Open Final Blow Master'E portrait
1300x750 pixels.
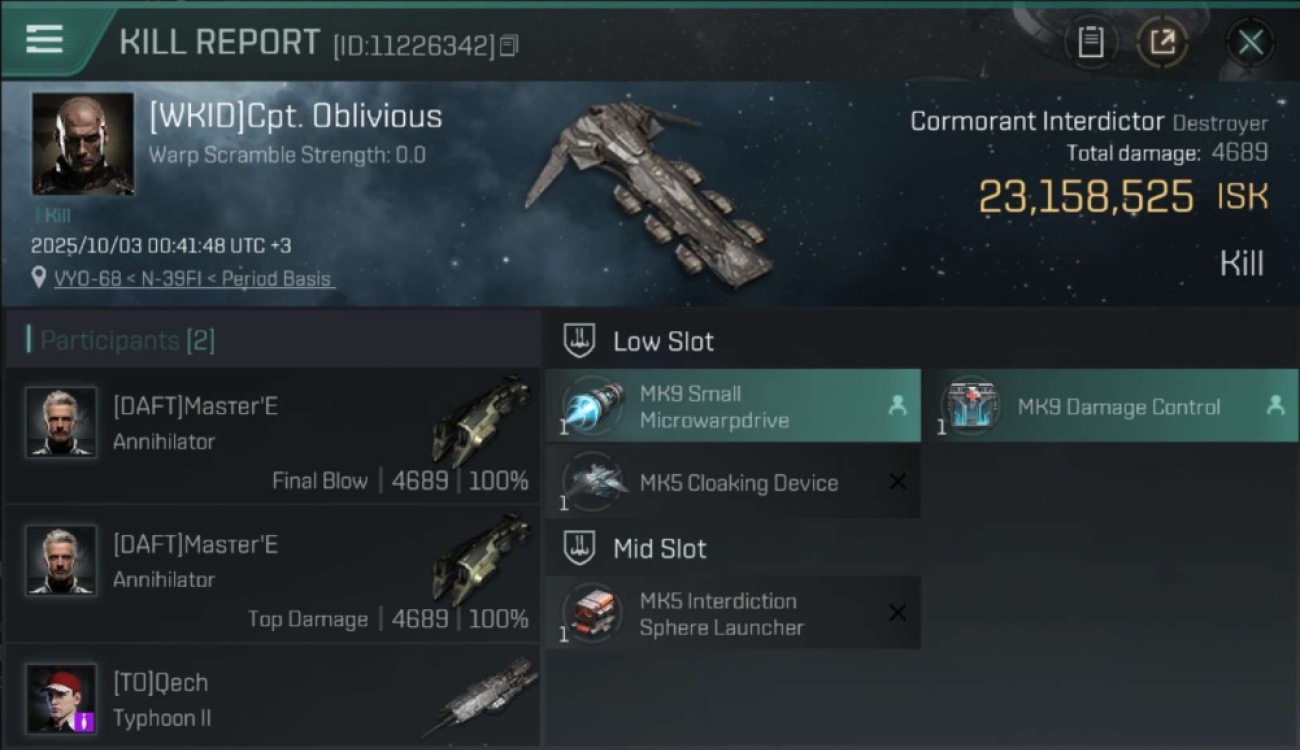click(x=61, y=422)
